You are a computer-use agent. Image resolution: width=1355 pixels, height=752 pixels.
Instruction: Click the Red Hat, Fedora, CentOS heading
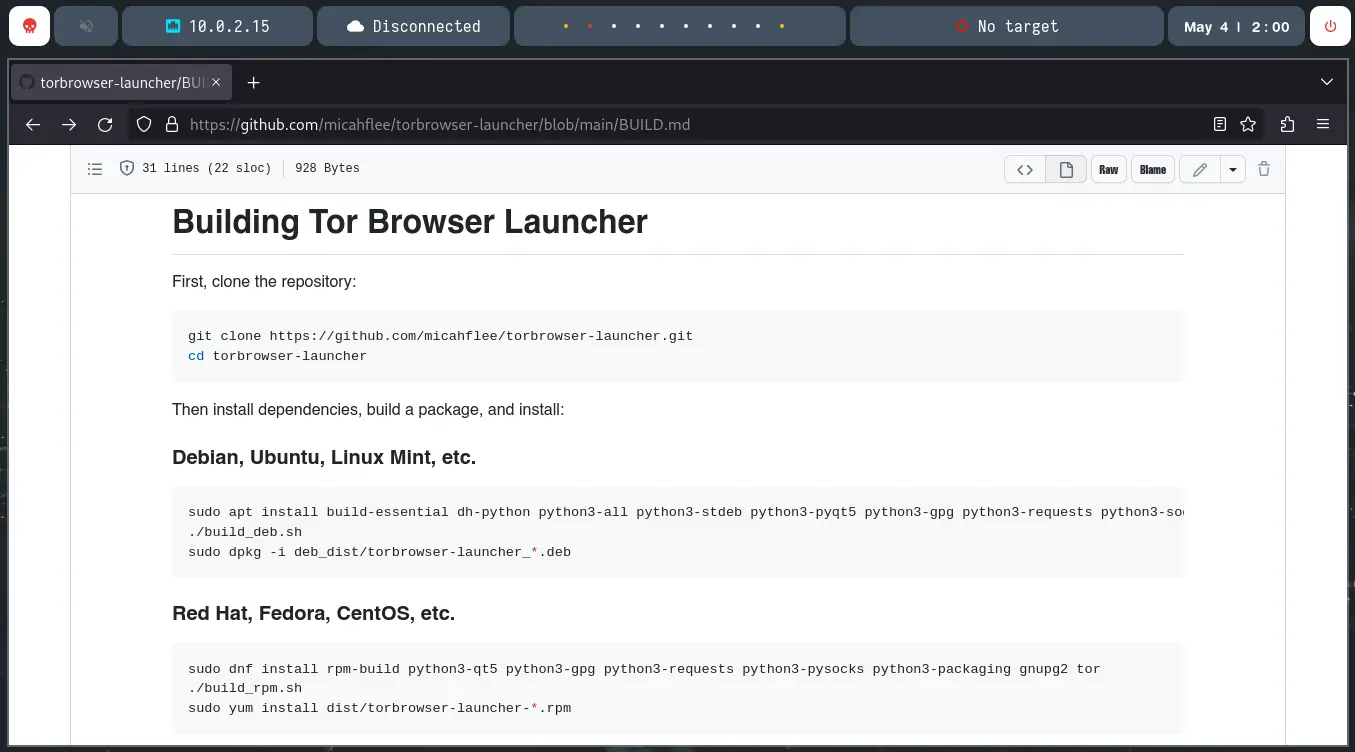coord(313,613)
